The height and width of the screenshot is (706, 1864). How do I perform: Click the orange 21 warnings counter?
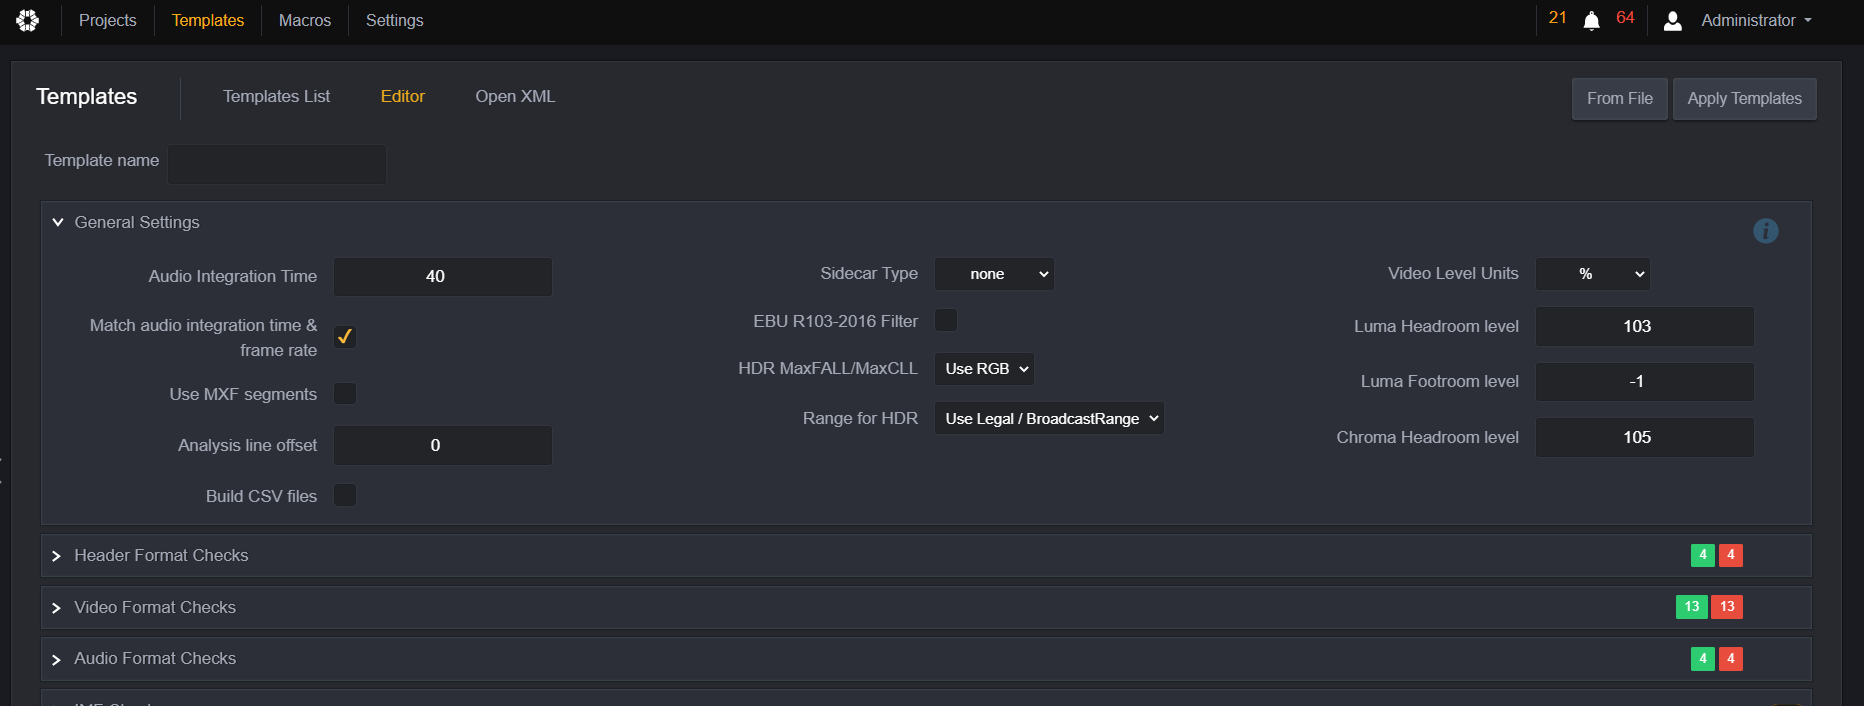(1558, 18)
